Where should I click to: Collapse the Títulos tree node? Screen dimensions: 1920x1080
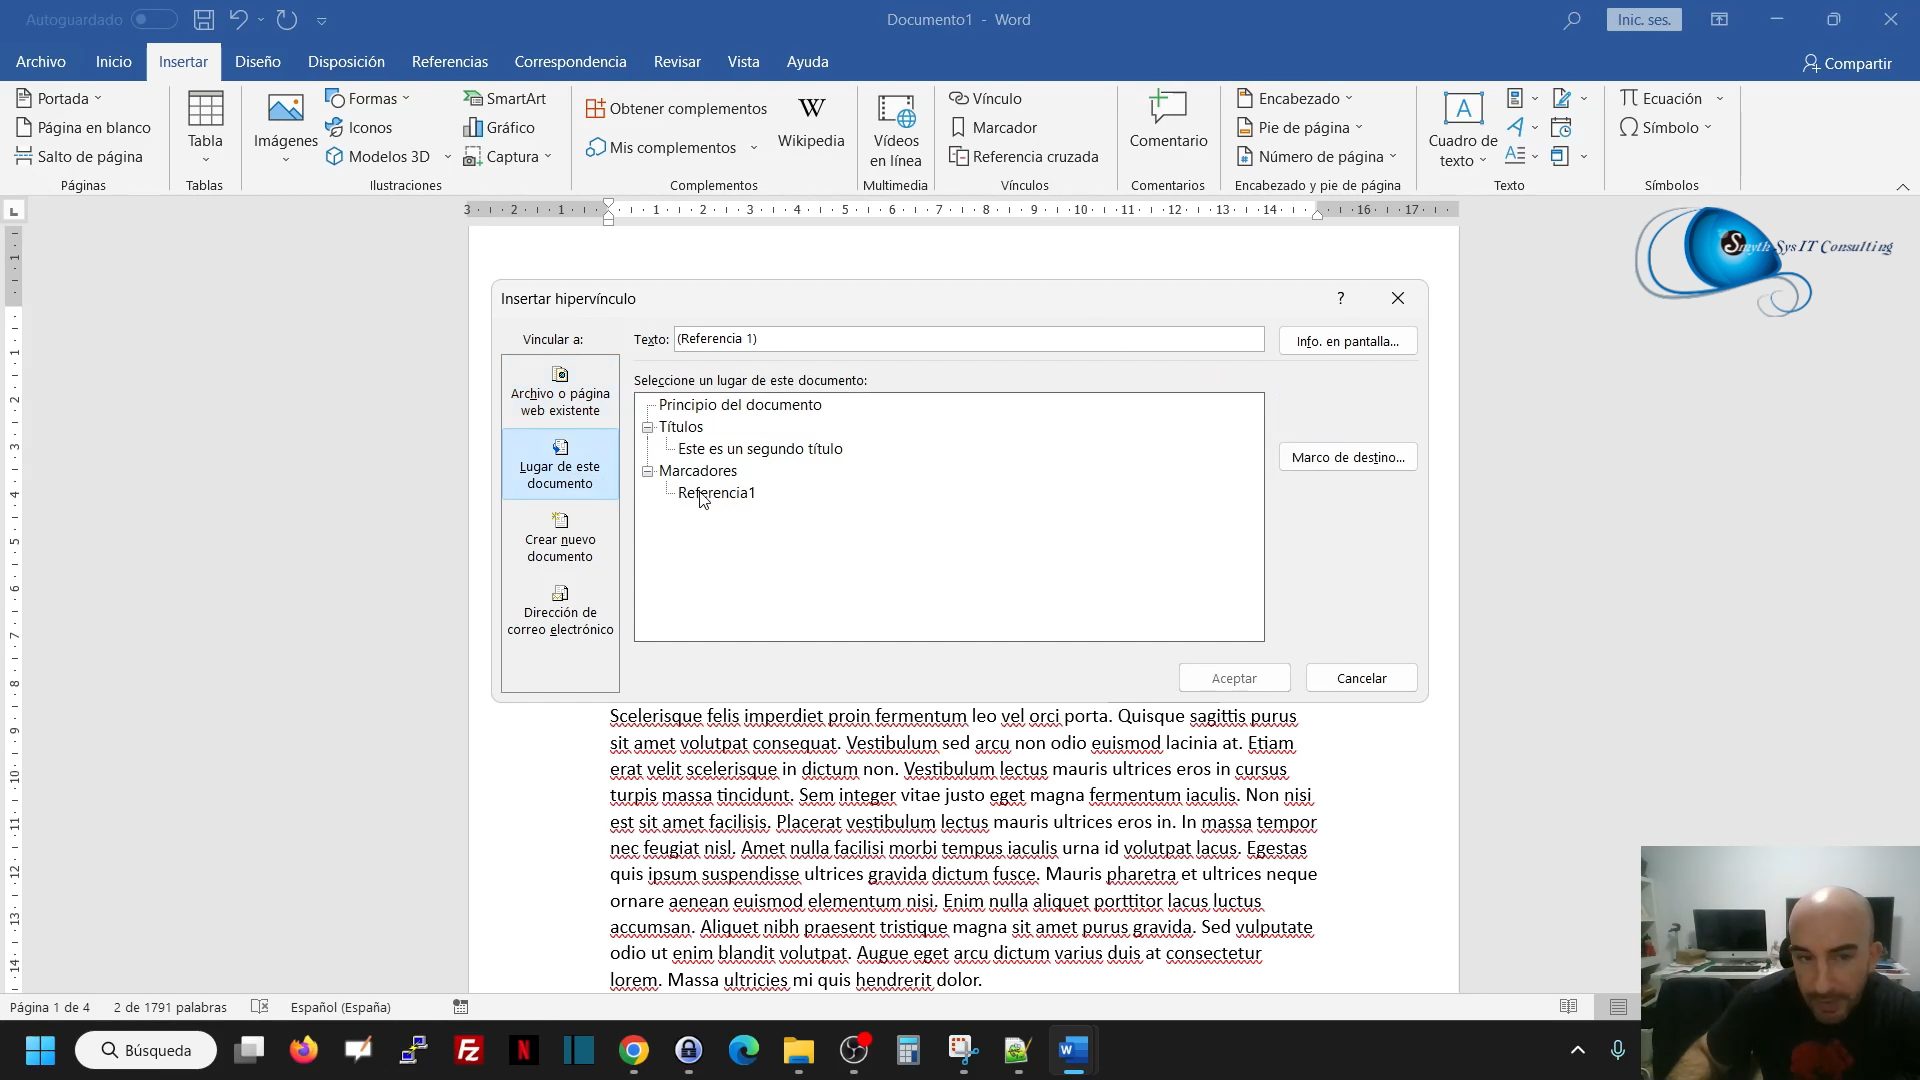point(648,427)
